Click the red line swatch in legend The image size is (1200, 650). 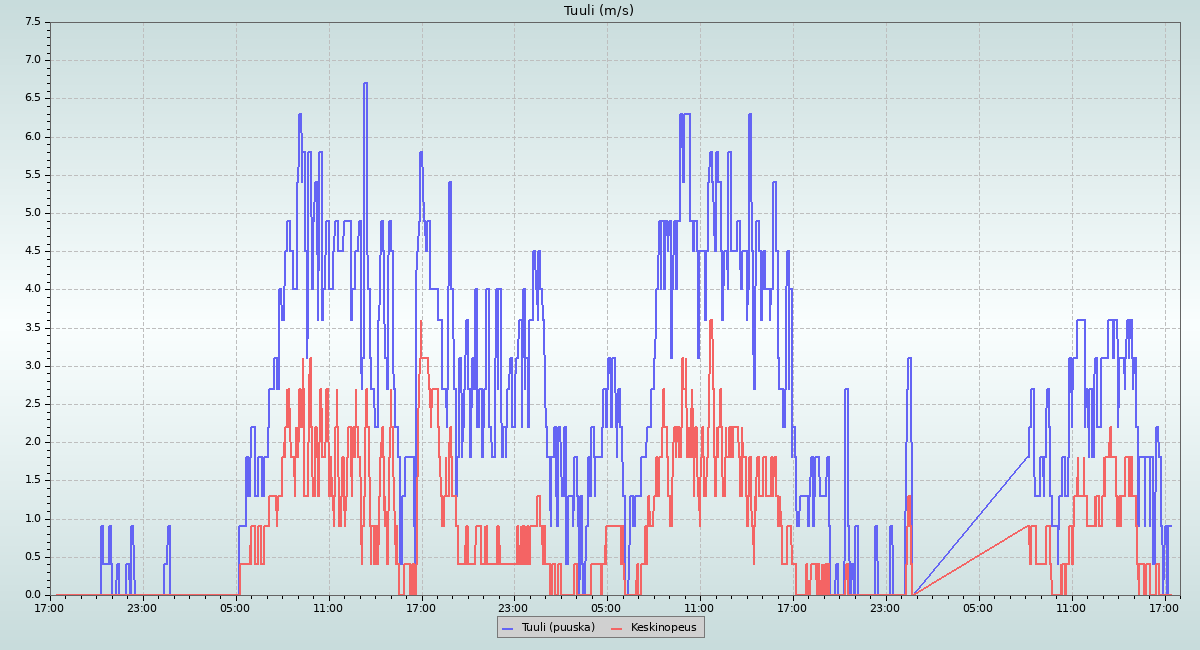617,628
